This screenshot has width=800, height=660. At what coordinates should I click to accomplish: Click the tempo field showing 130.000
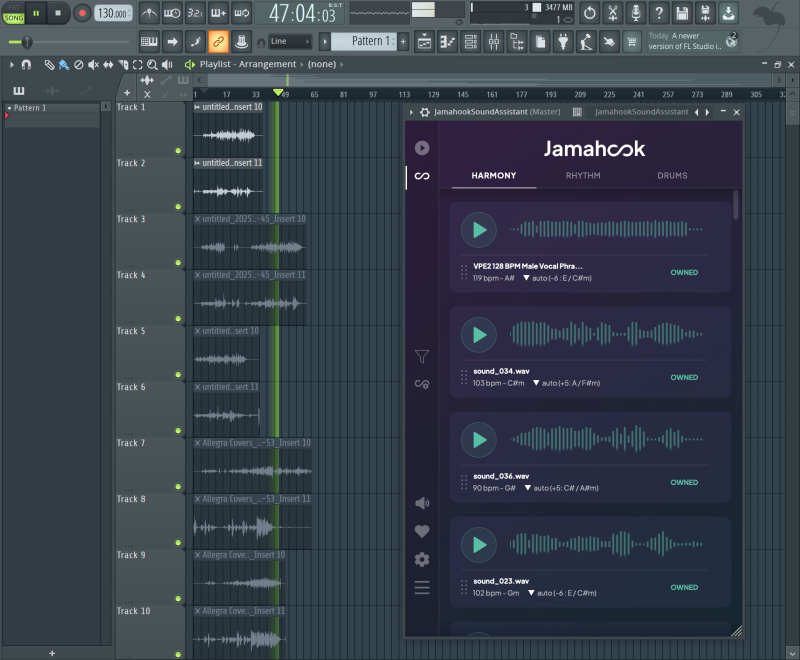click(x=113, y=13)
